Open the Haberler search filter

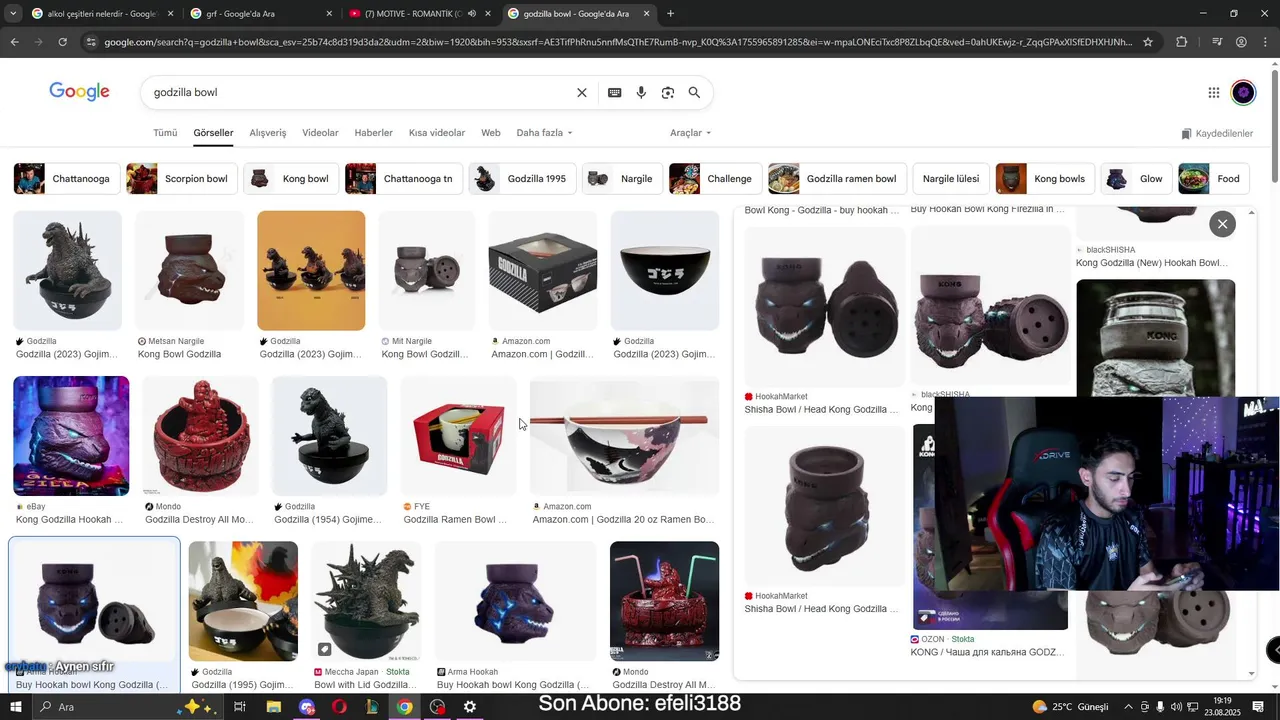coord(374,133)
